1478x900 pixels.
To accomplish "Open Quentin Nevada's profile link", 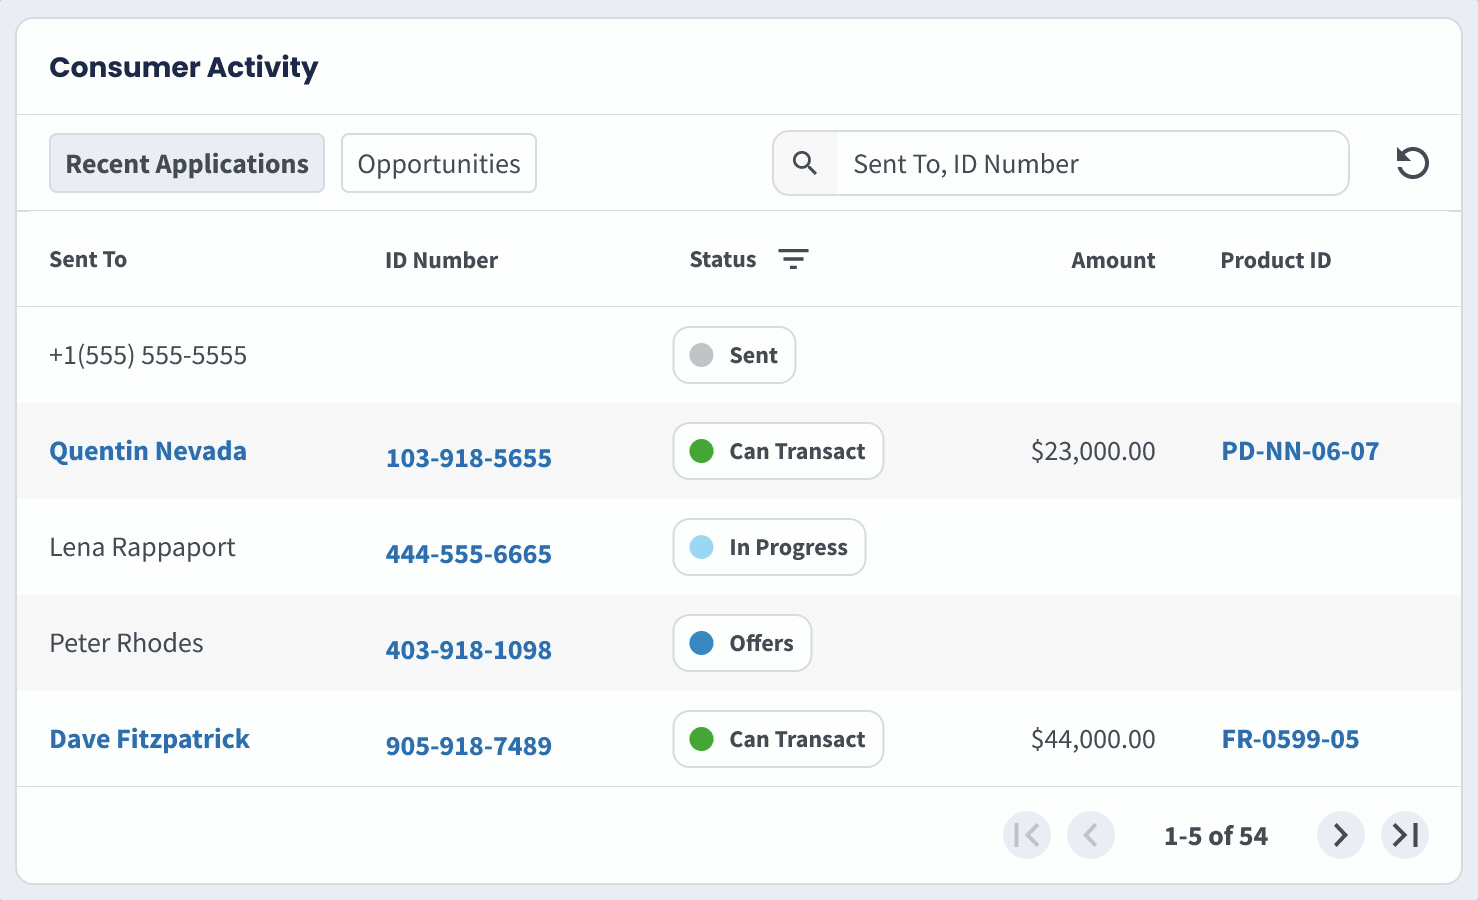I will (x=148, y=451).
